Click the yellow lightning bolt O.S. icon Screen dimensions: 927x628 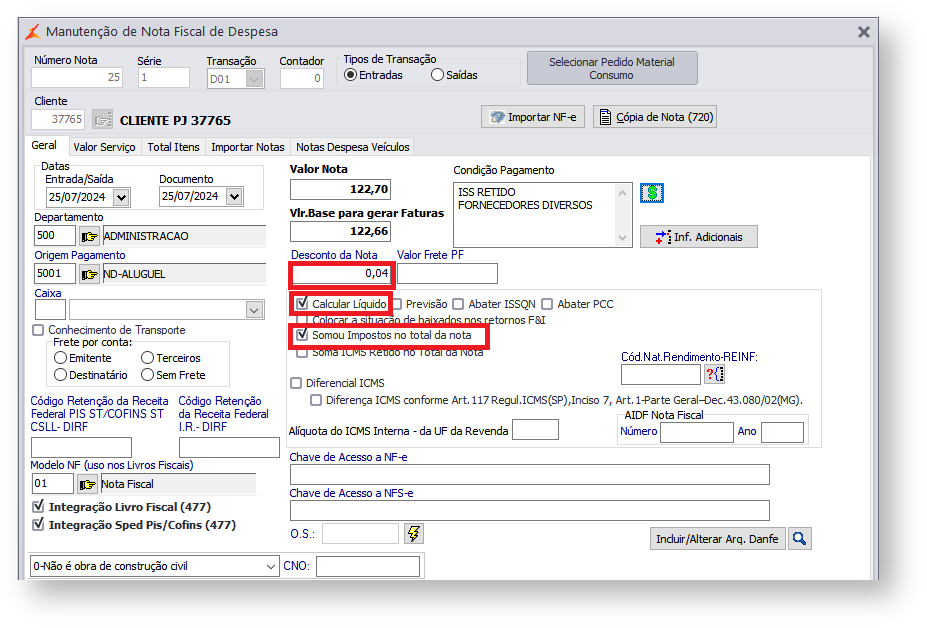pyautogui.click(x=413, y=533)
